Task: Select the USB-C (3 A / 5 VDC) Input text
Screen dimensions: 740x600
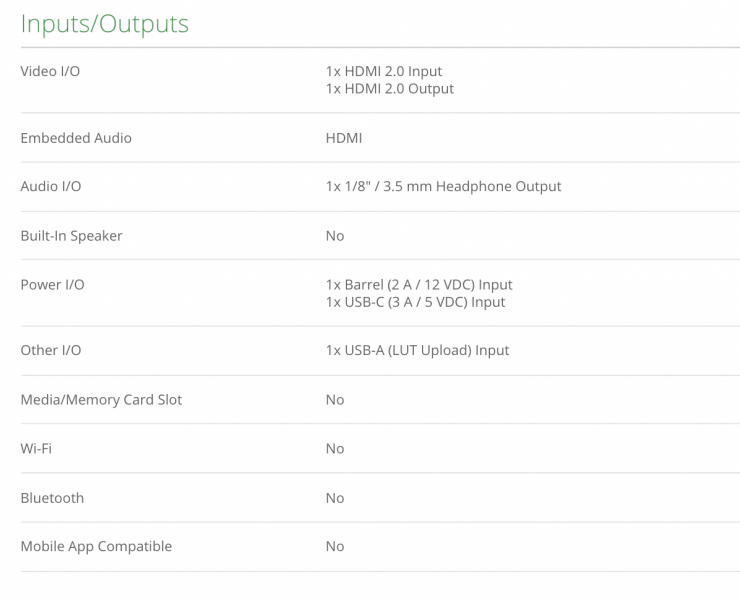Action: [415, 302]
